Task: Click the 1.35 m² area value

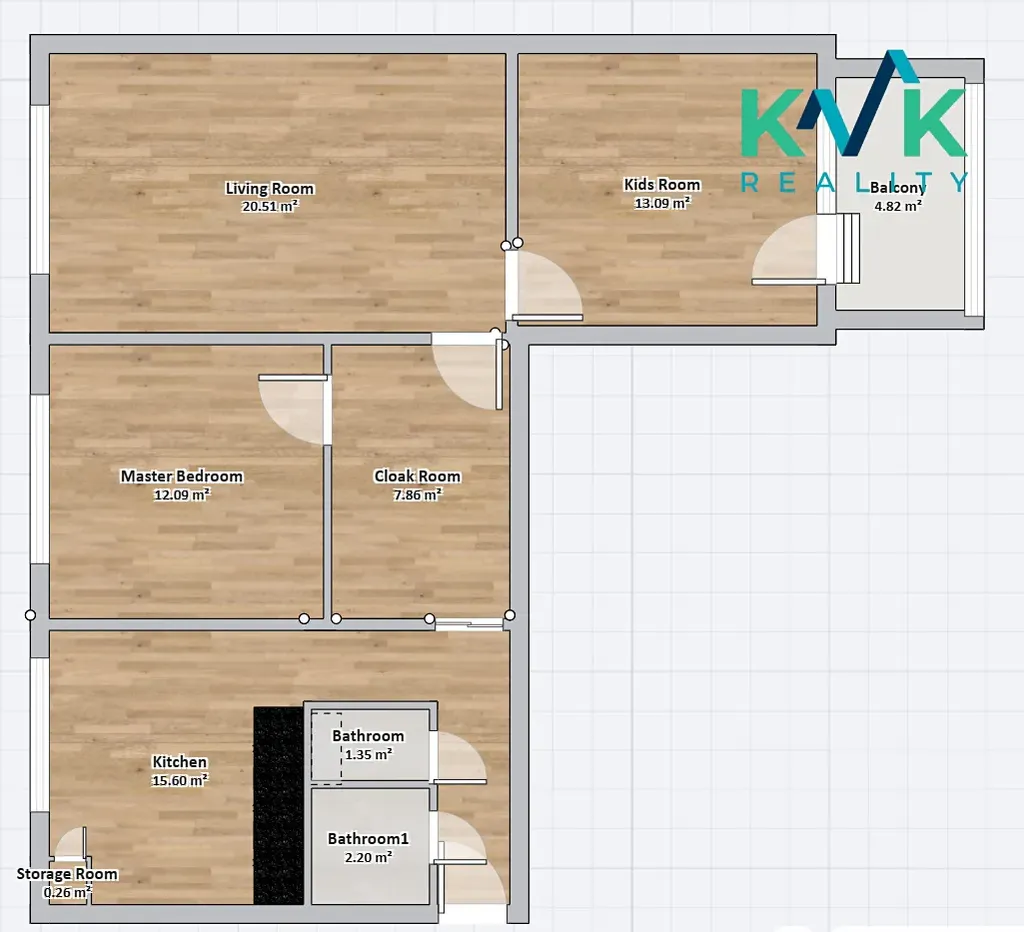Action: point(368,754)
